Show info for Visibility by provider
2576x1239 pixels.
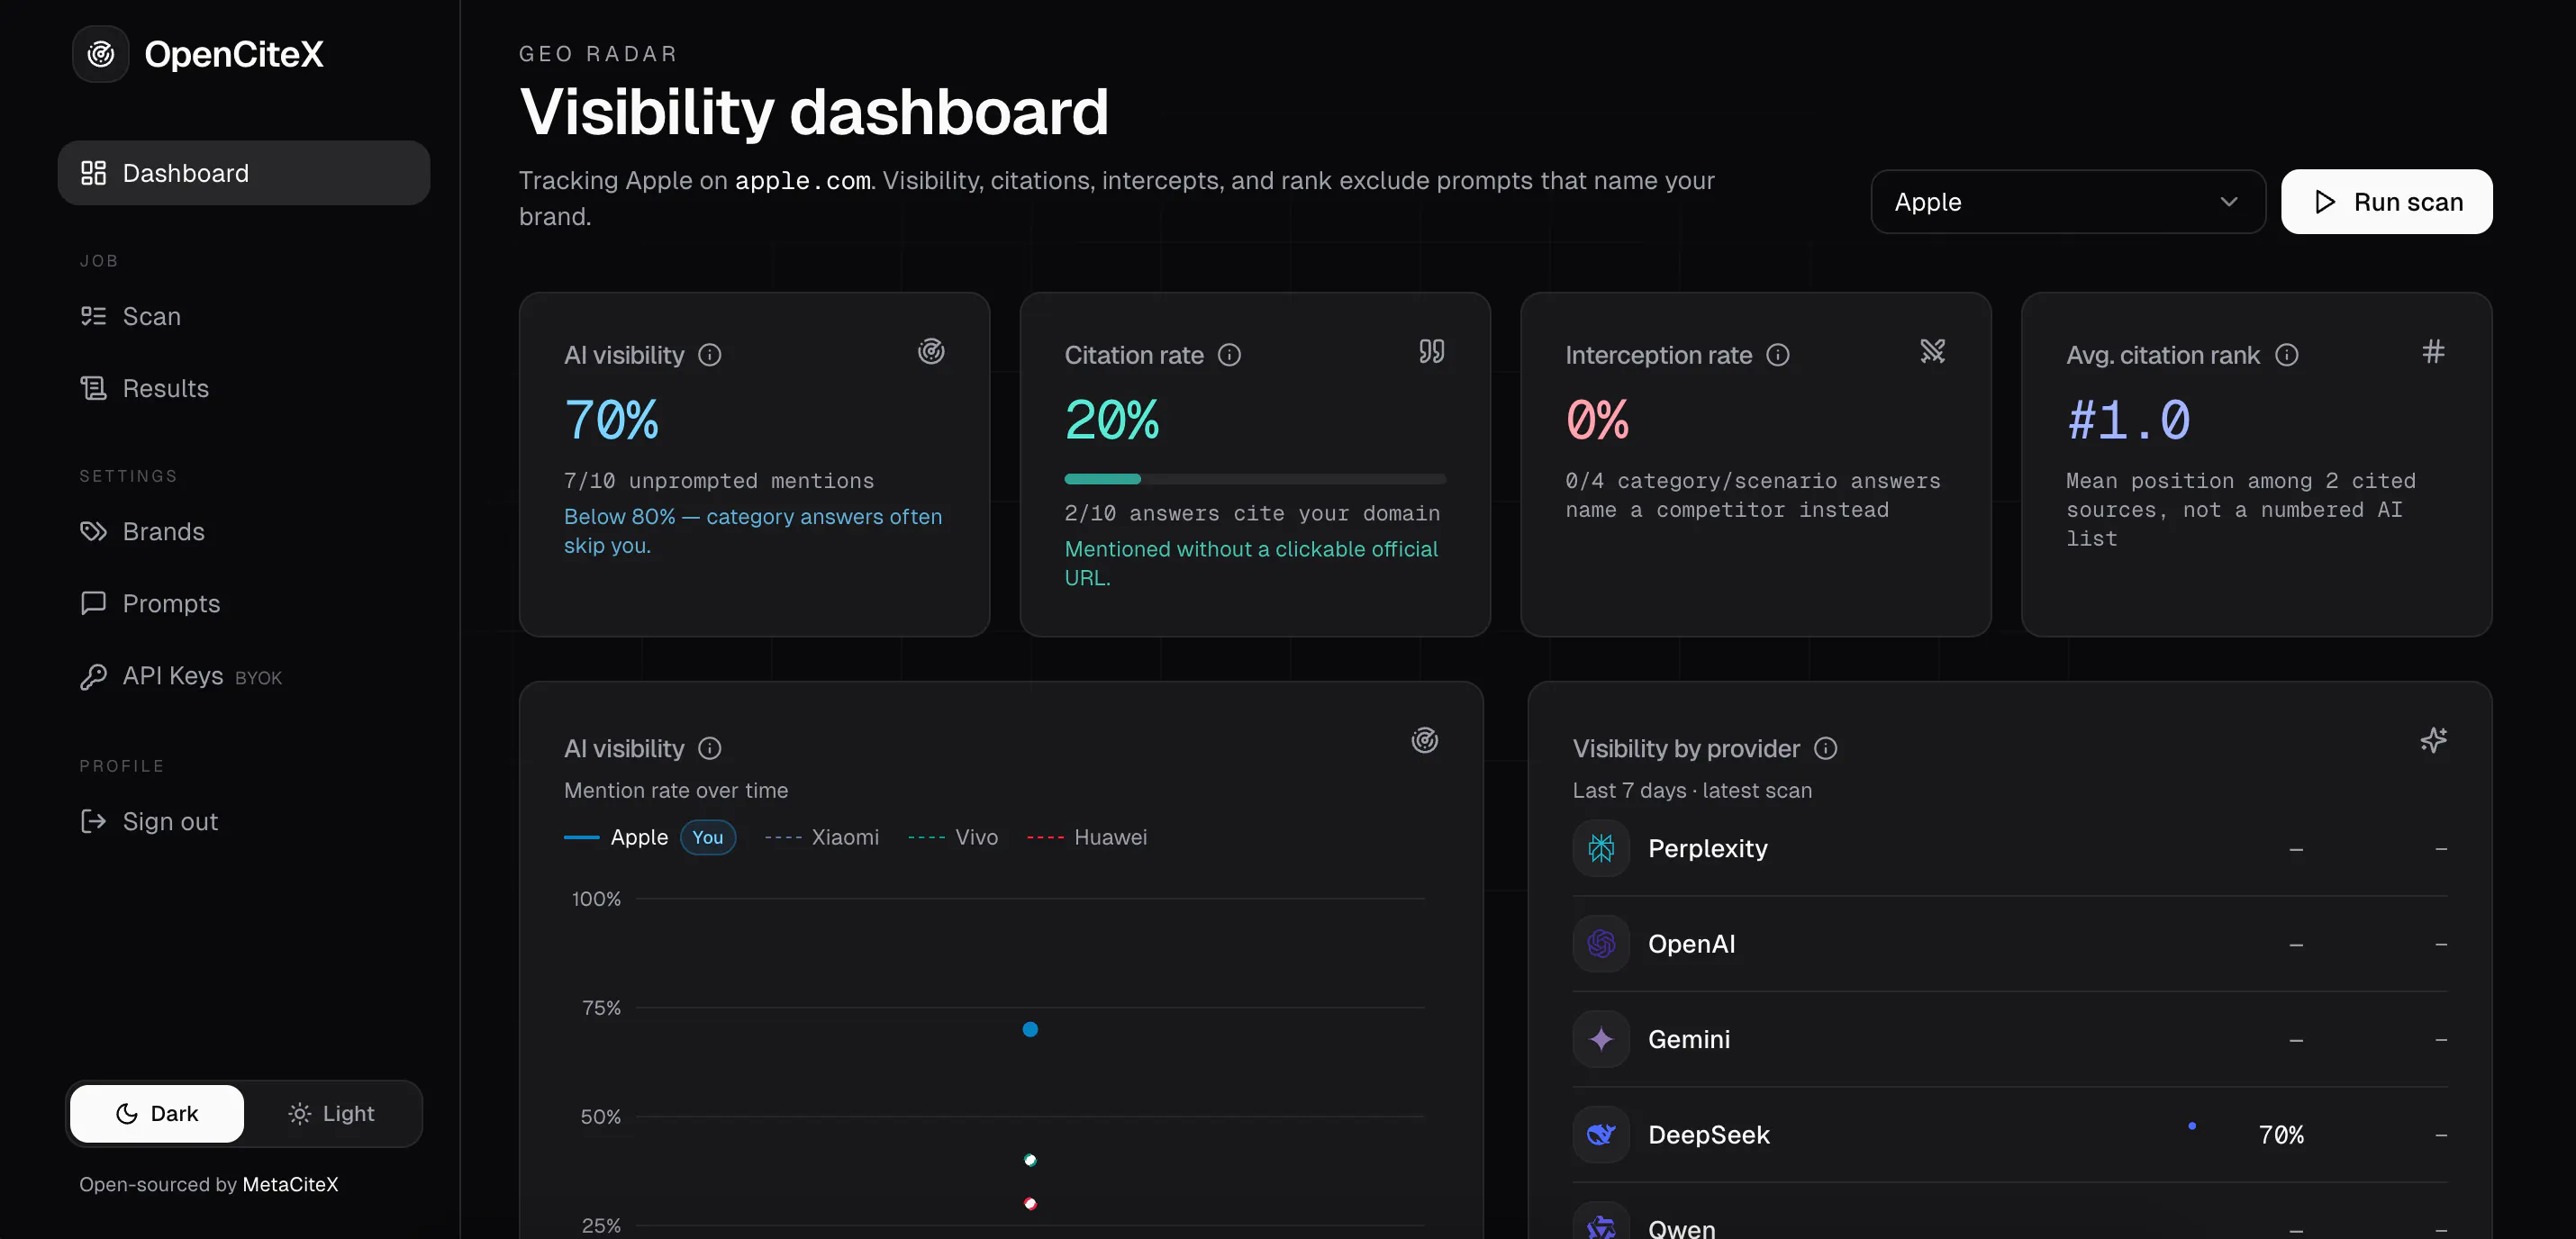1826,748
